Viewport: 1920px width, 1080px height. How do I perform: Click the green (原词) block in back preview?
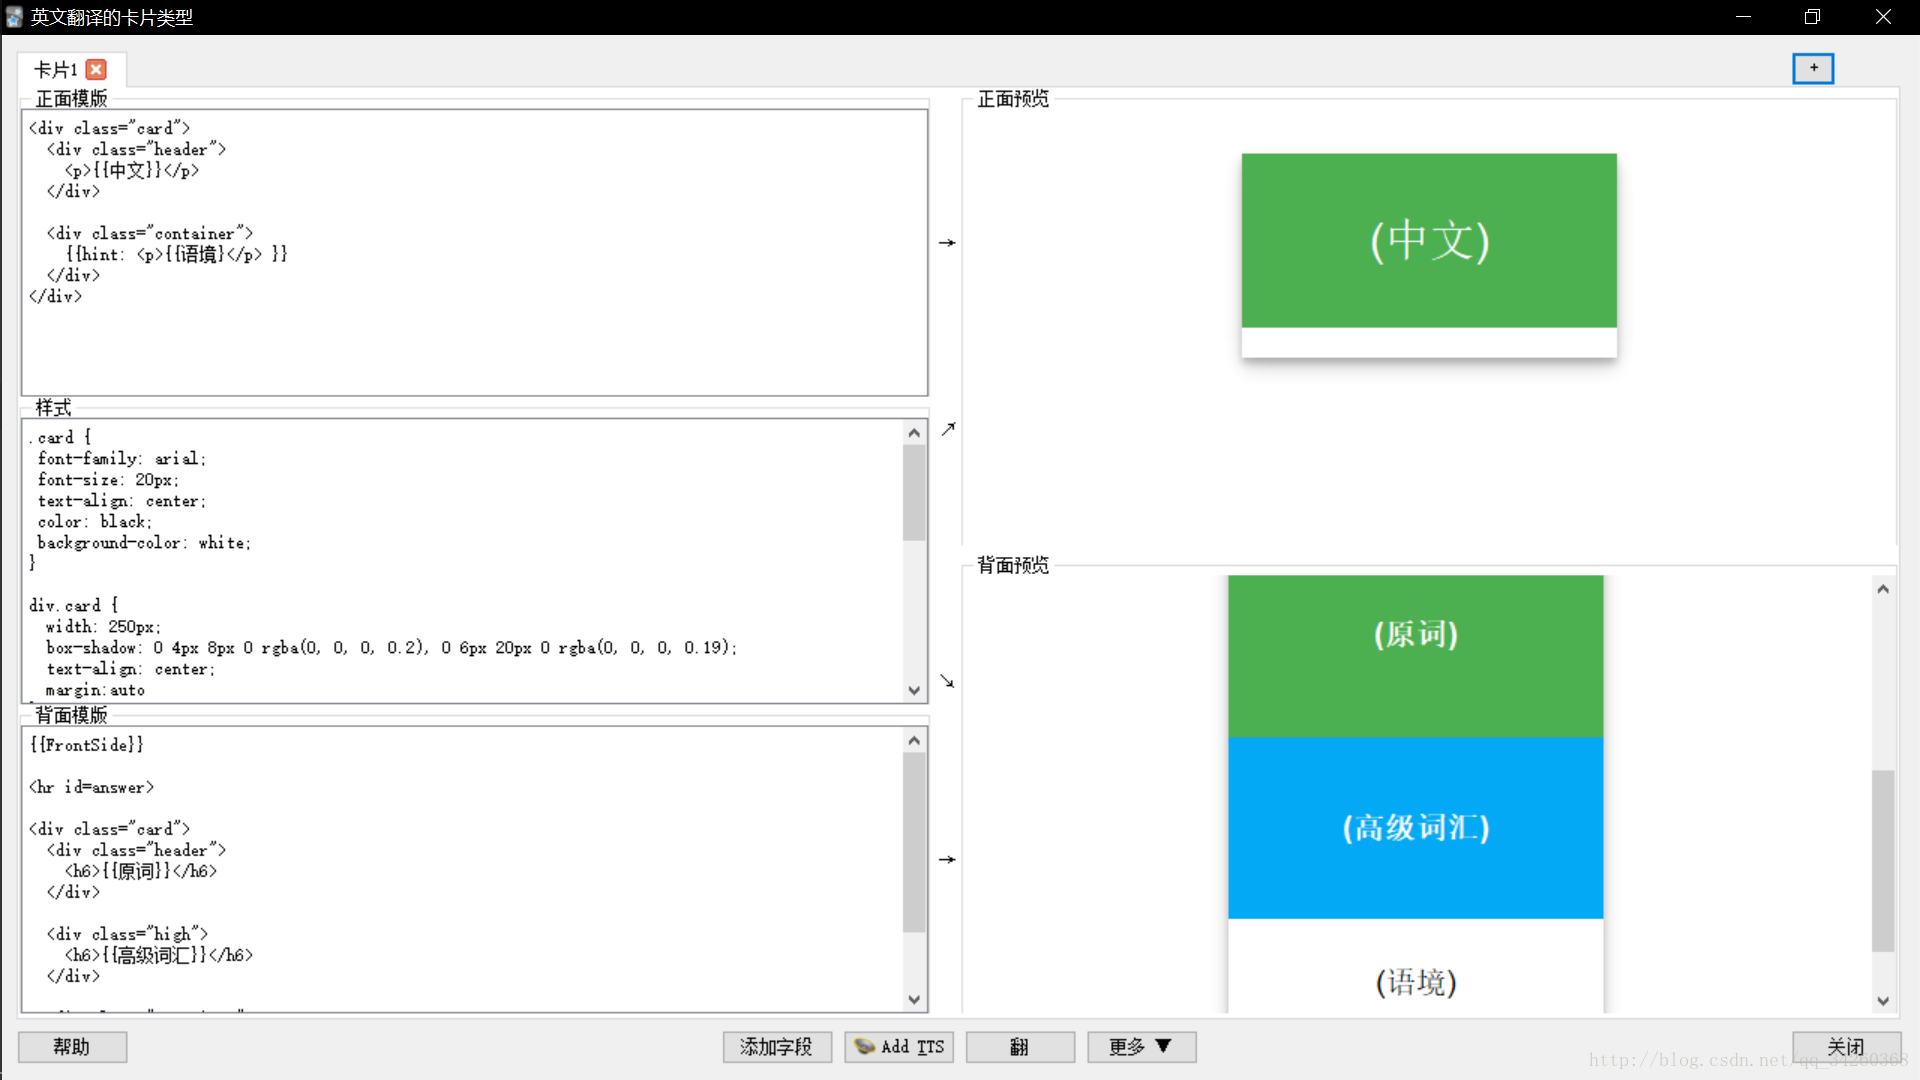click(1415, 656)
